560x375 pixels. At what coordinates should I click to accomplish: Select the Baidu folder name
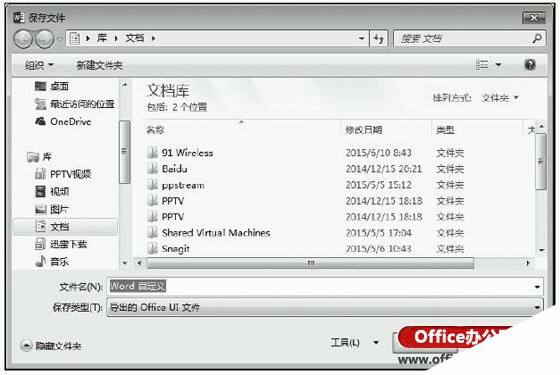pyautogui.click(x=174, y=169)
